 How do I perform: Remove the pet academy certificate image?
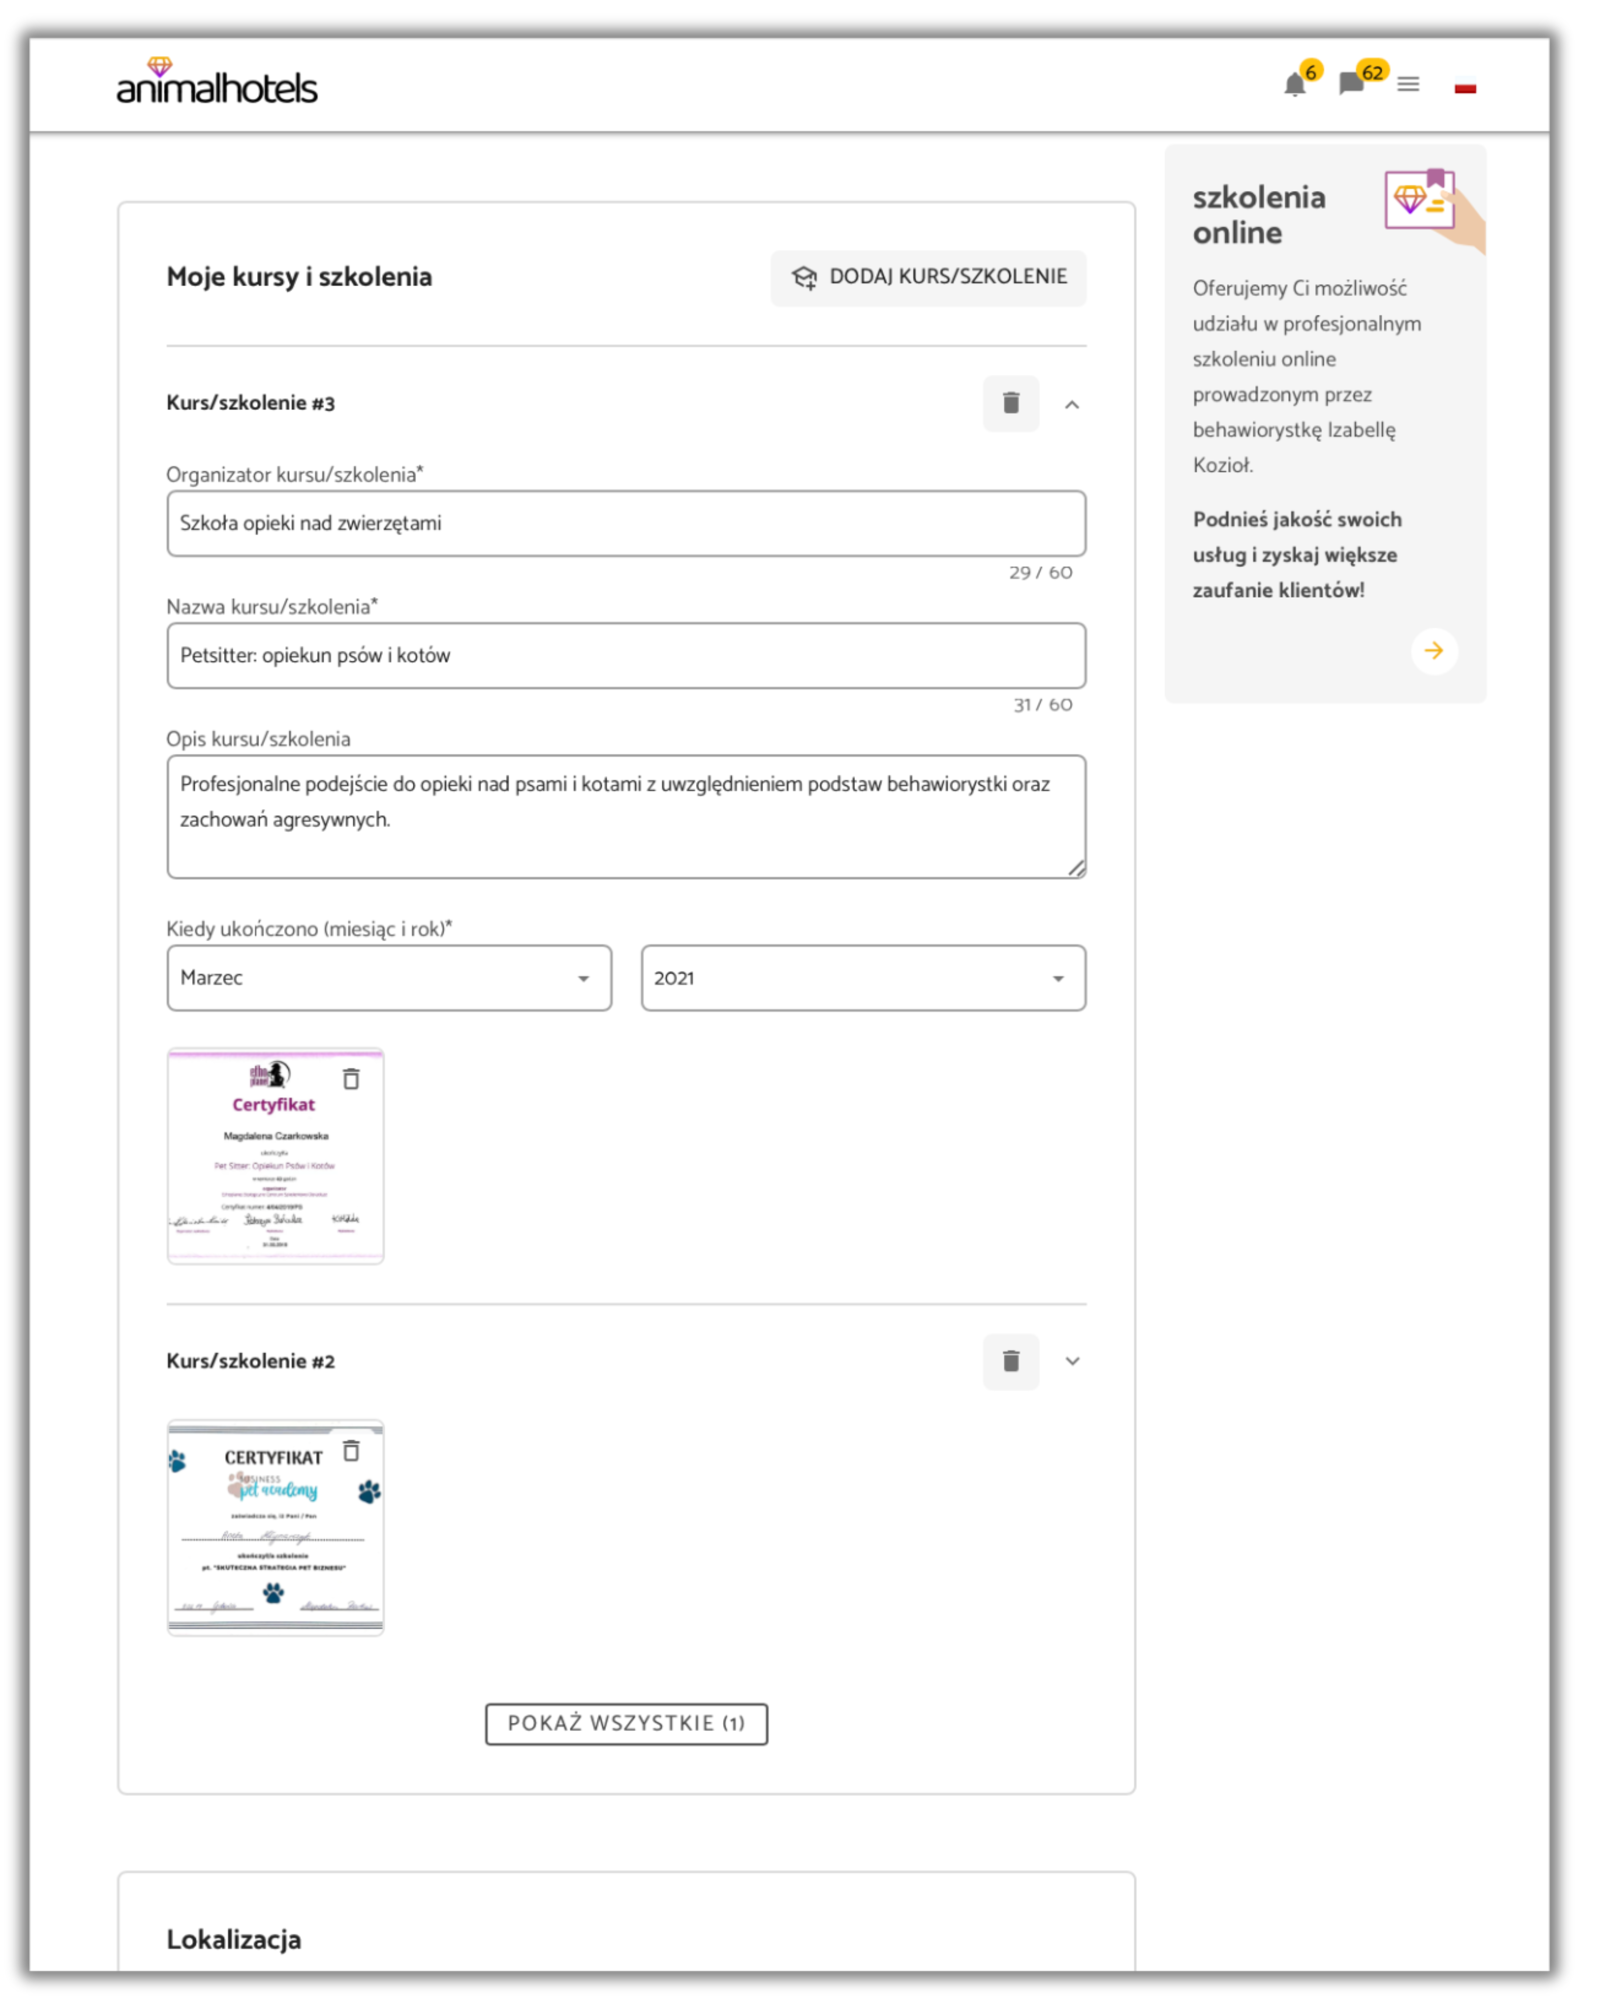[351, 1451]
